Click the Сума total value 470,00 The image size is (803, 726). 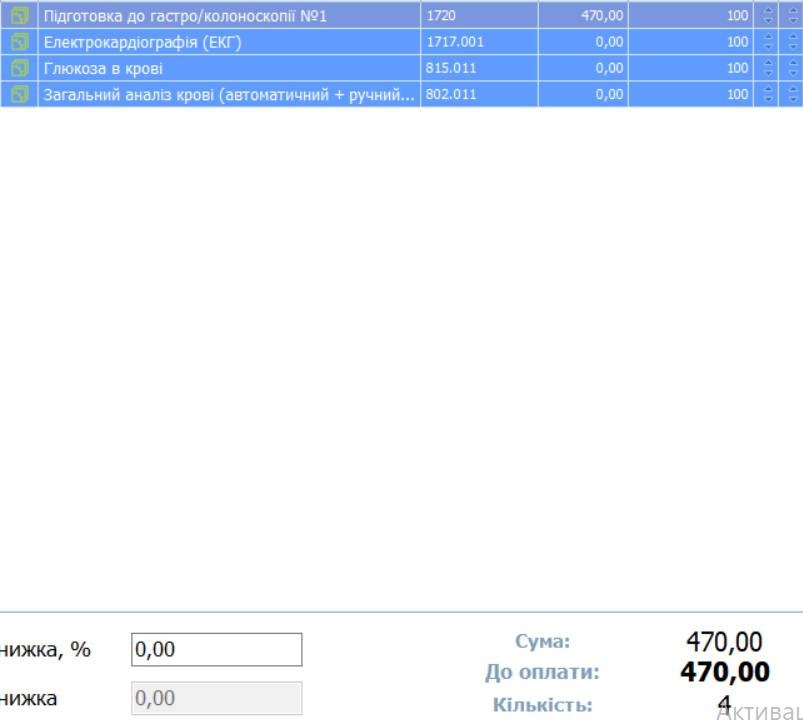724,642
